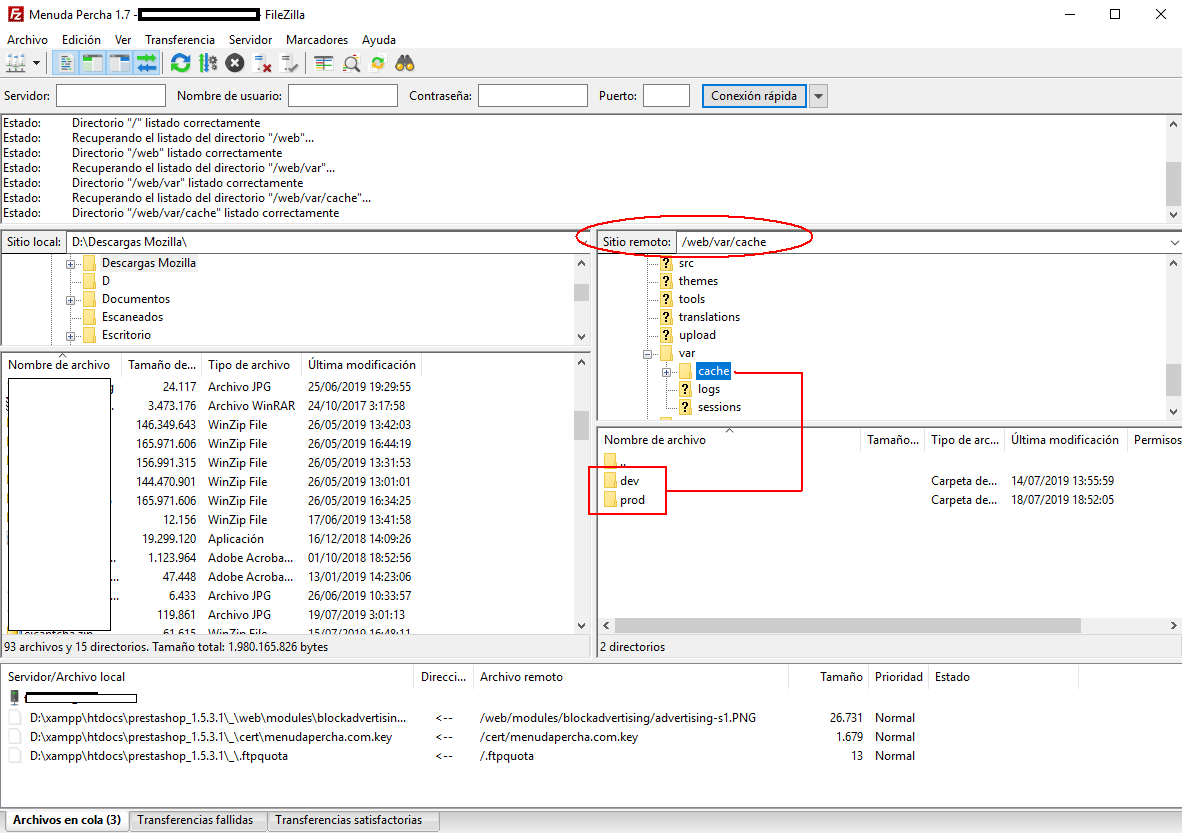Toggle the message log display

[x=66, y=63]
